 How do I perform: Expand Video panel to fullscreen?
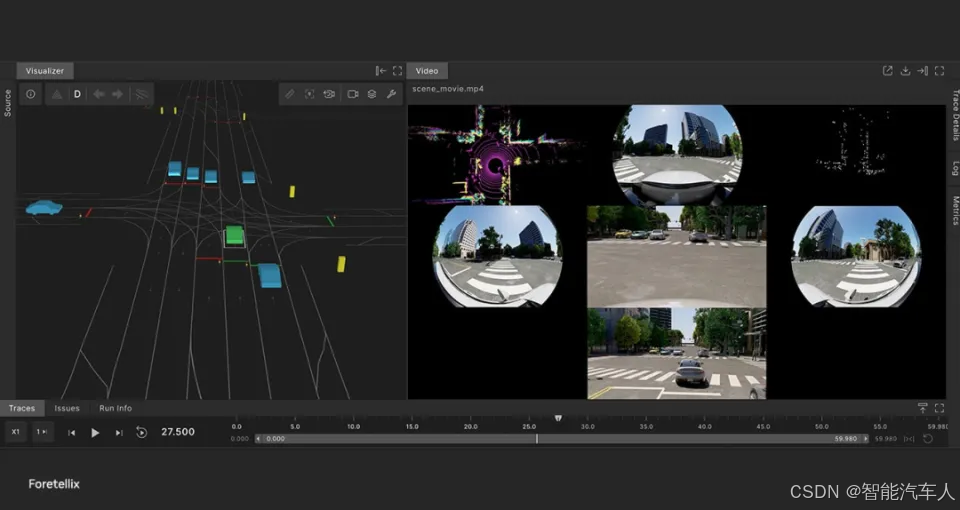click(939, 71)
